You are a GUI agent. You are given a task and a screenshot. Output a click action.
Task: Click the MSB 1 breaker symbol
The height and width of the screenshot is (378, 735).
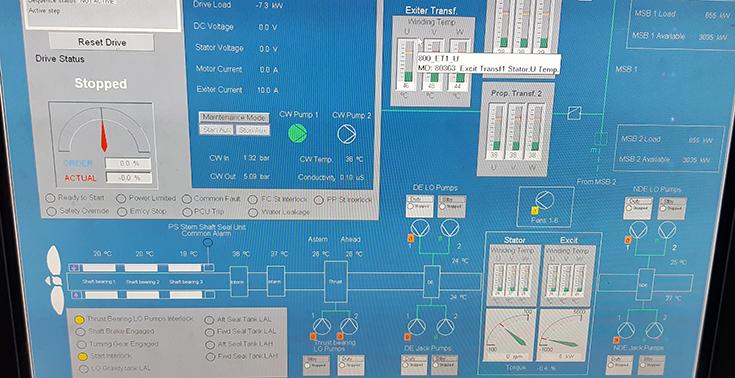[x=574, y=113]
